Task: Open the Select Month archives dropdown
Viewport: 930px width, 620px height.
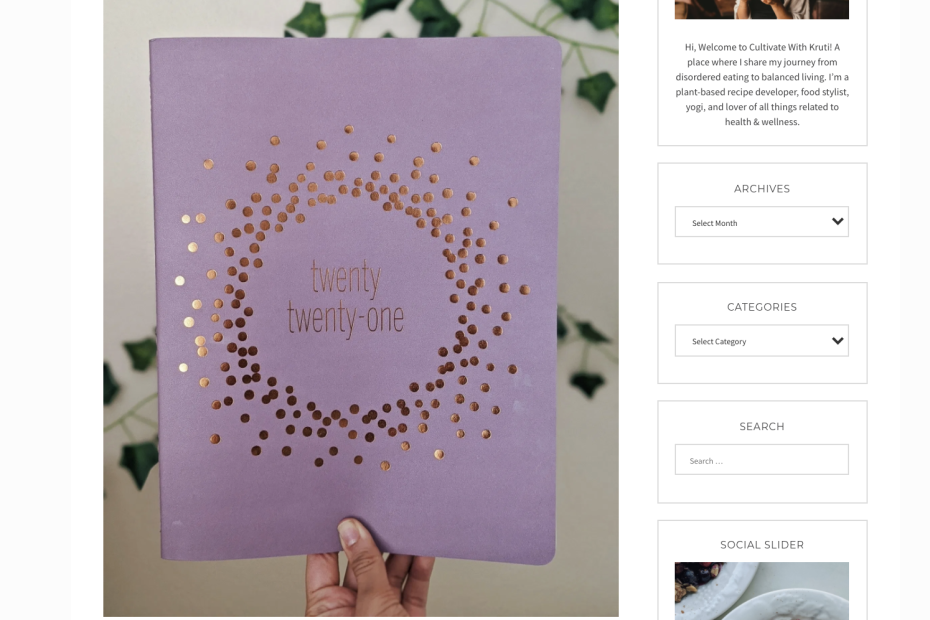Action: [762, 222]
